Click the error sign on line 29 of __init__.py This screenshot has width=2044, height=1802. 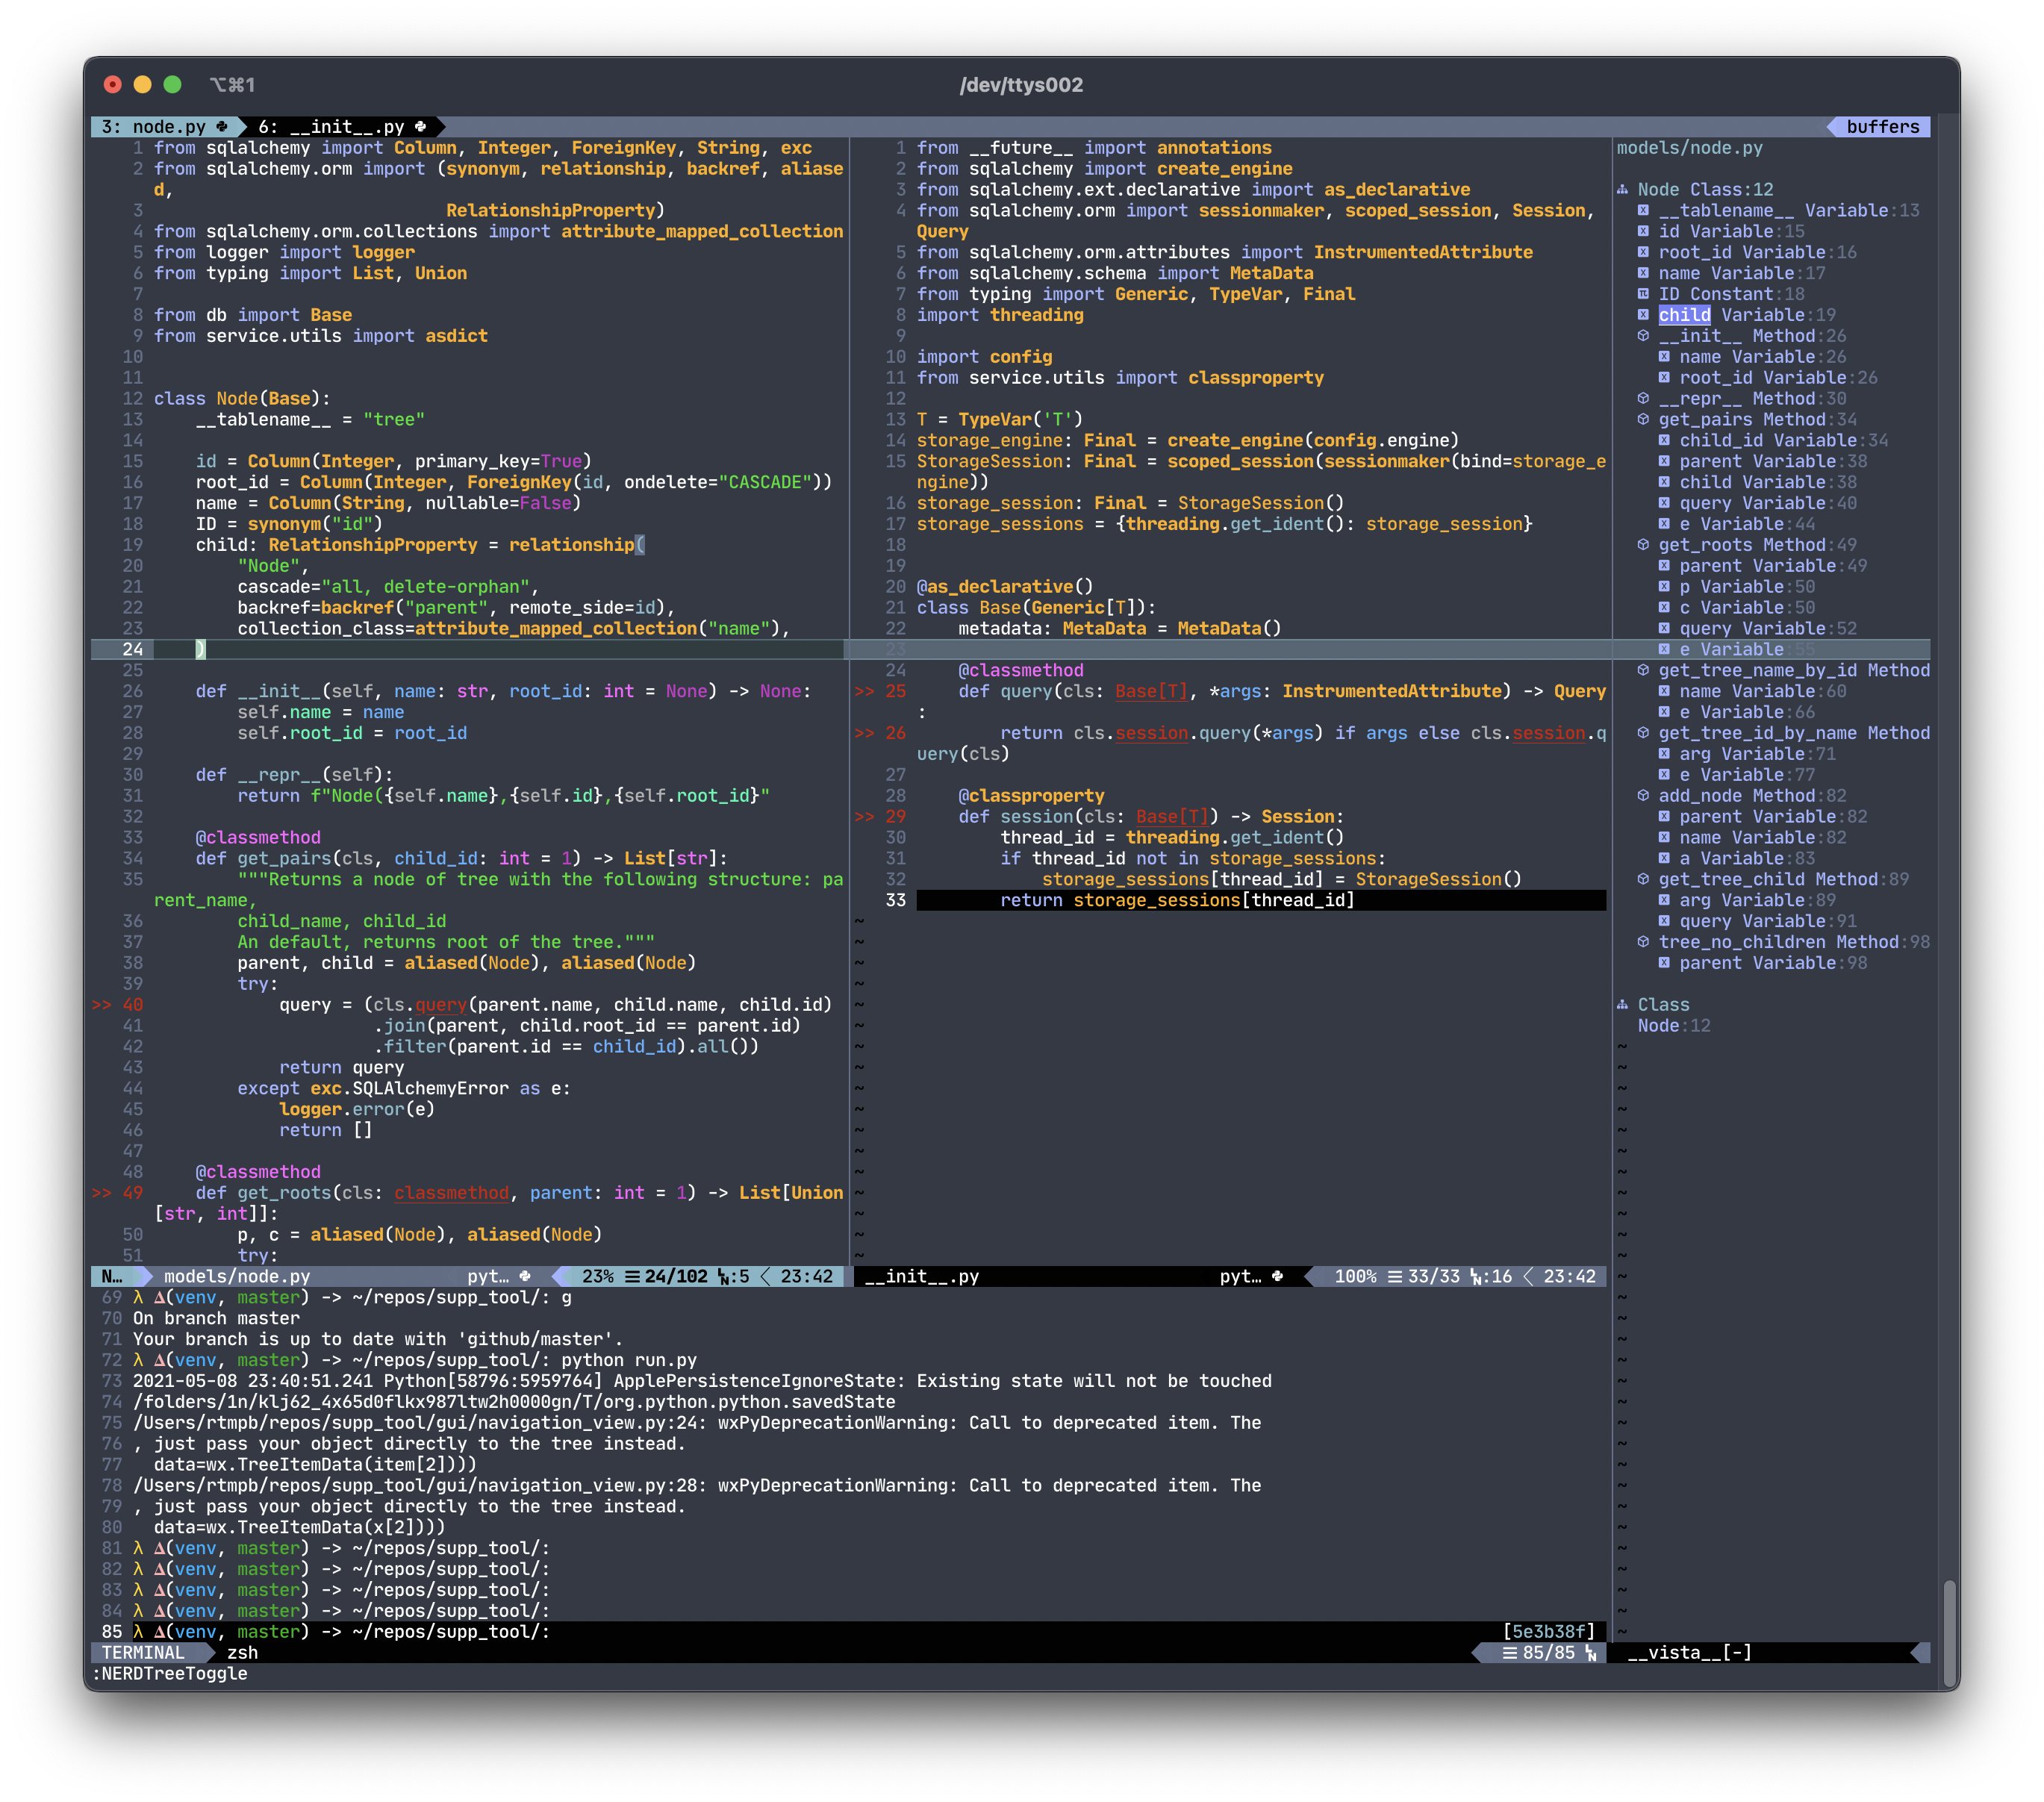tap(864, 817)
